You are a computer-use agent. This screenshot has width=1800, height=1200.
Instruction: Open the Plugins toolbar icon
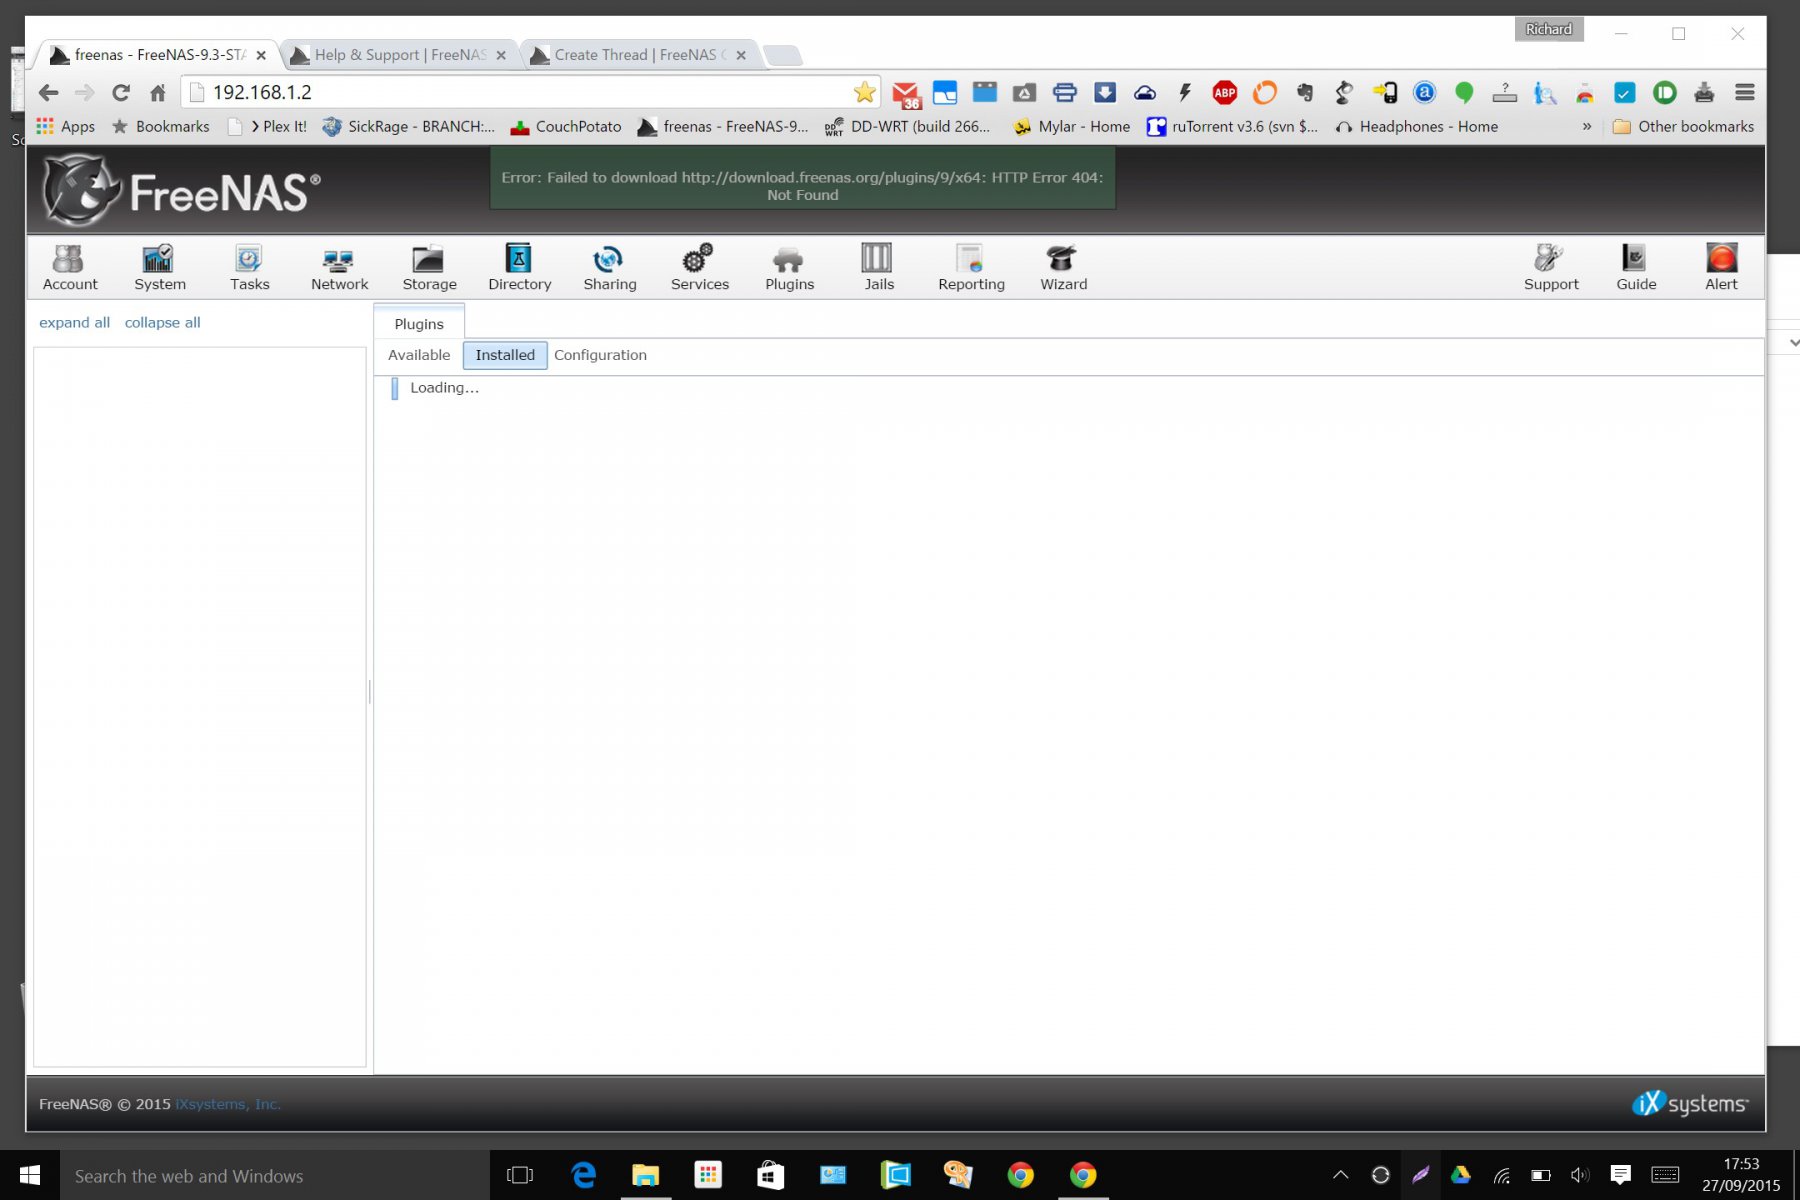tap(789, 268)
